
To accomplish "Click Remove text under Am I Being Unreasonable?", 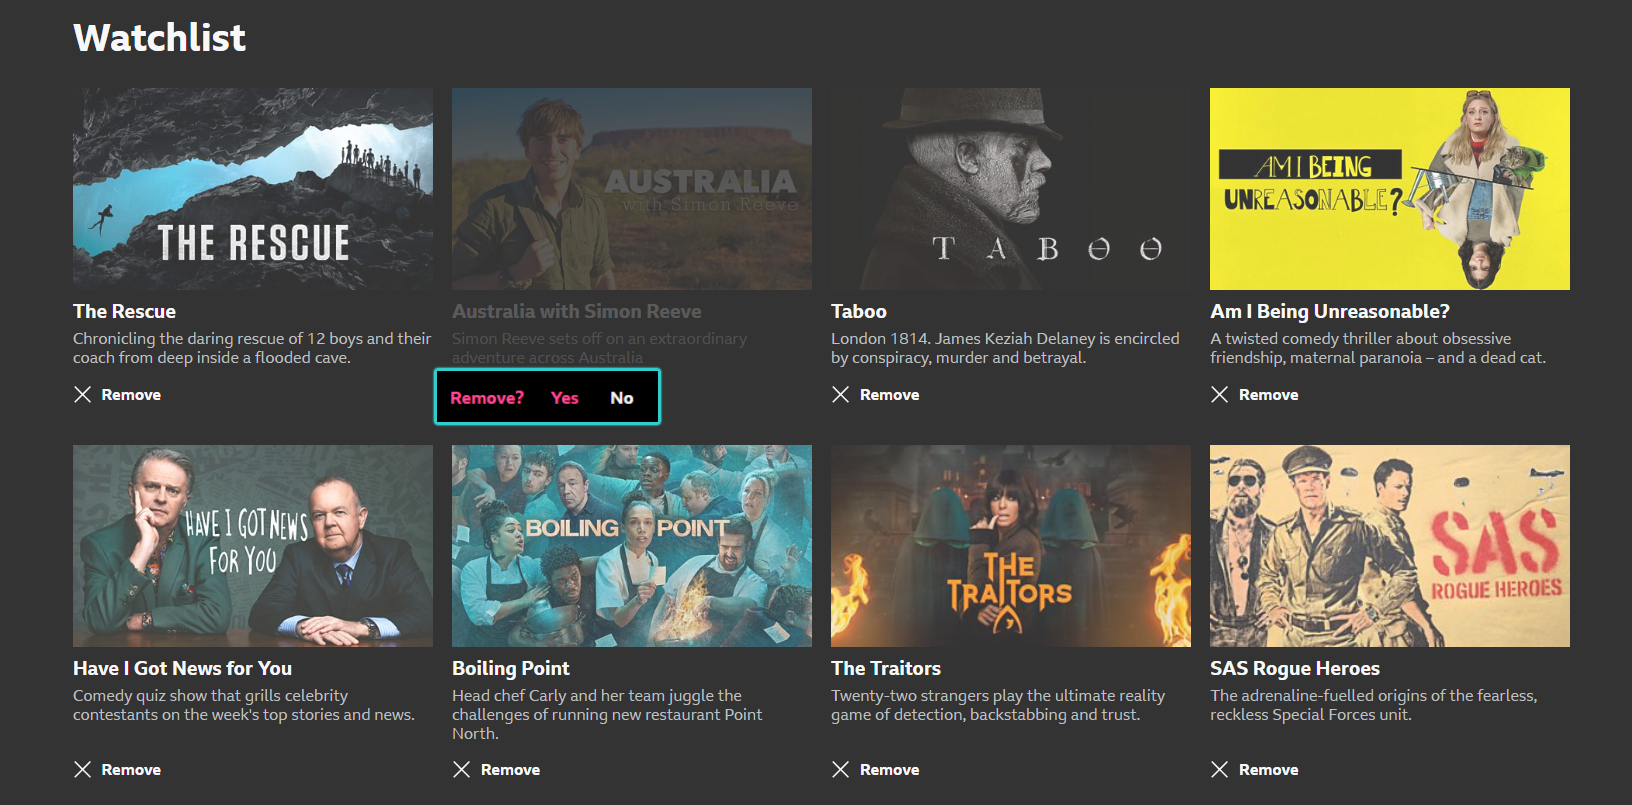I will click(1269, 395).
